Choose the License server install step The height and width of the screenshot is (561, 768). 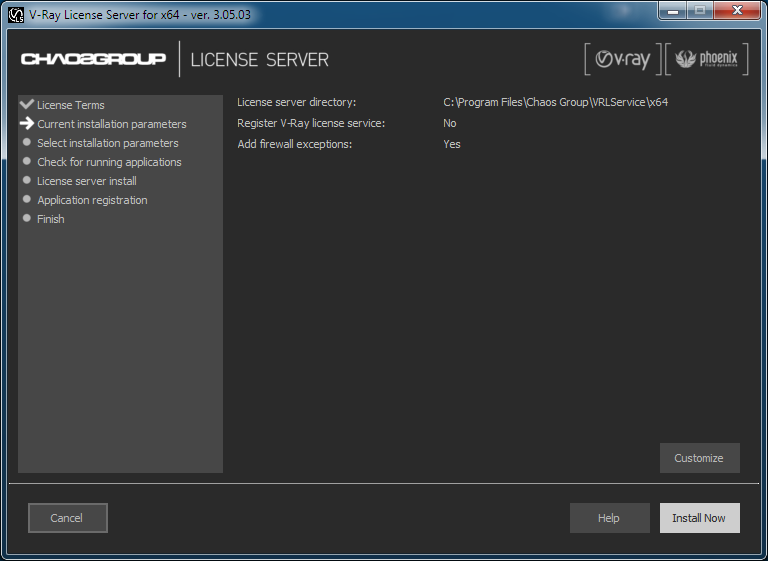click(86, 181)
